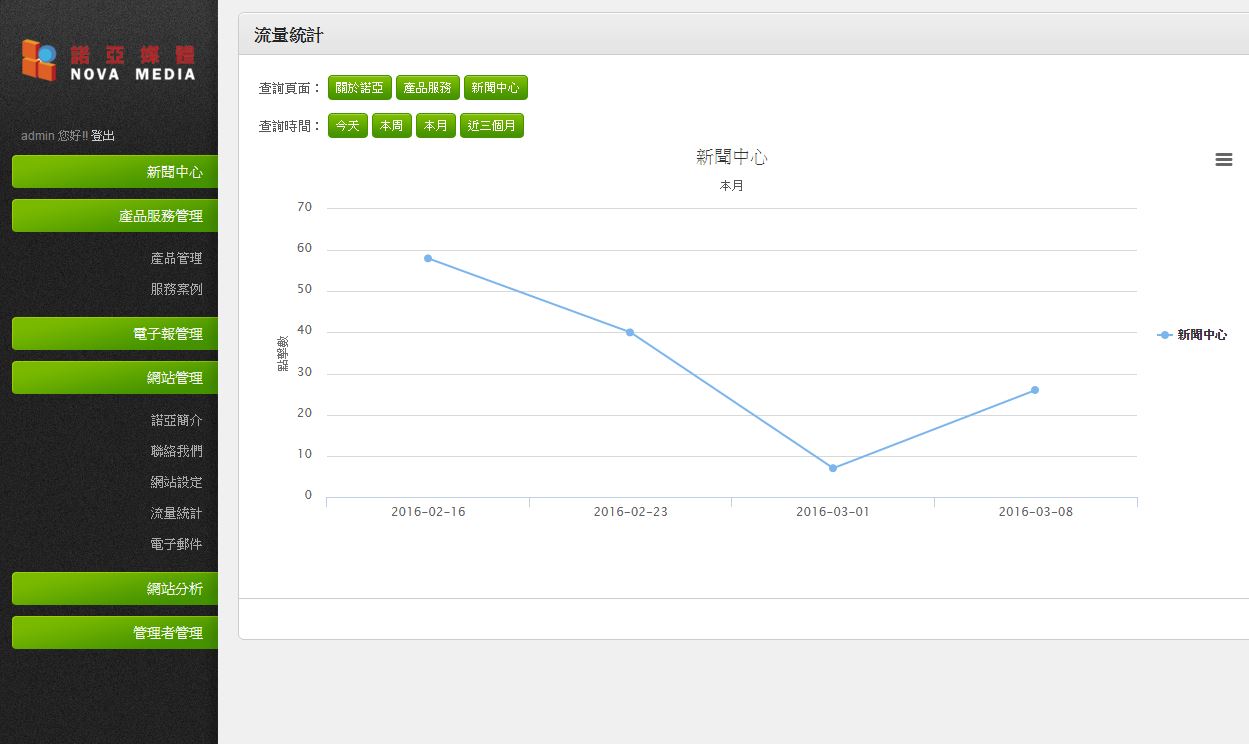Click the 2016-03-01 data point

pyautogui.click(x=832, y=468)
